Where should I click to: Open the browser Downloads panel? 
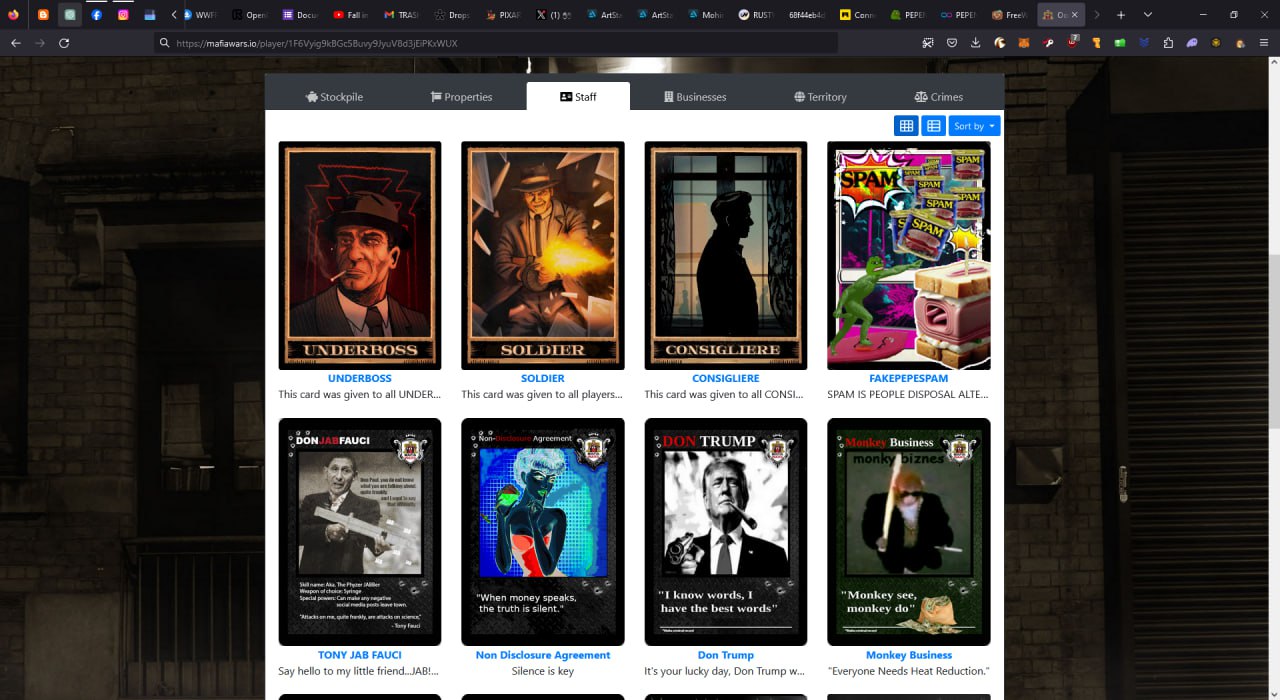[976, 43]
